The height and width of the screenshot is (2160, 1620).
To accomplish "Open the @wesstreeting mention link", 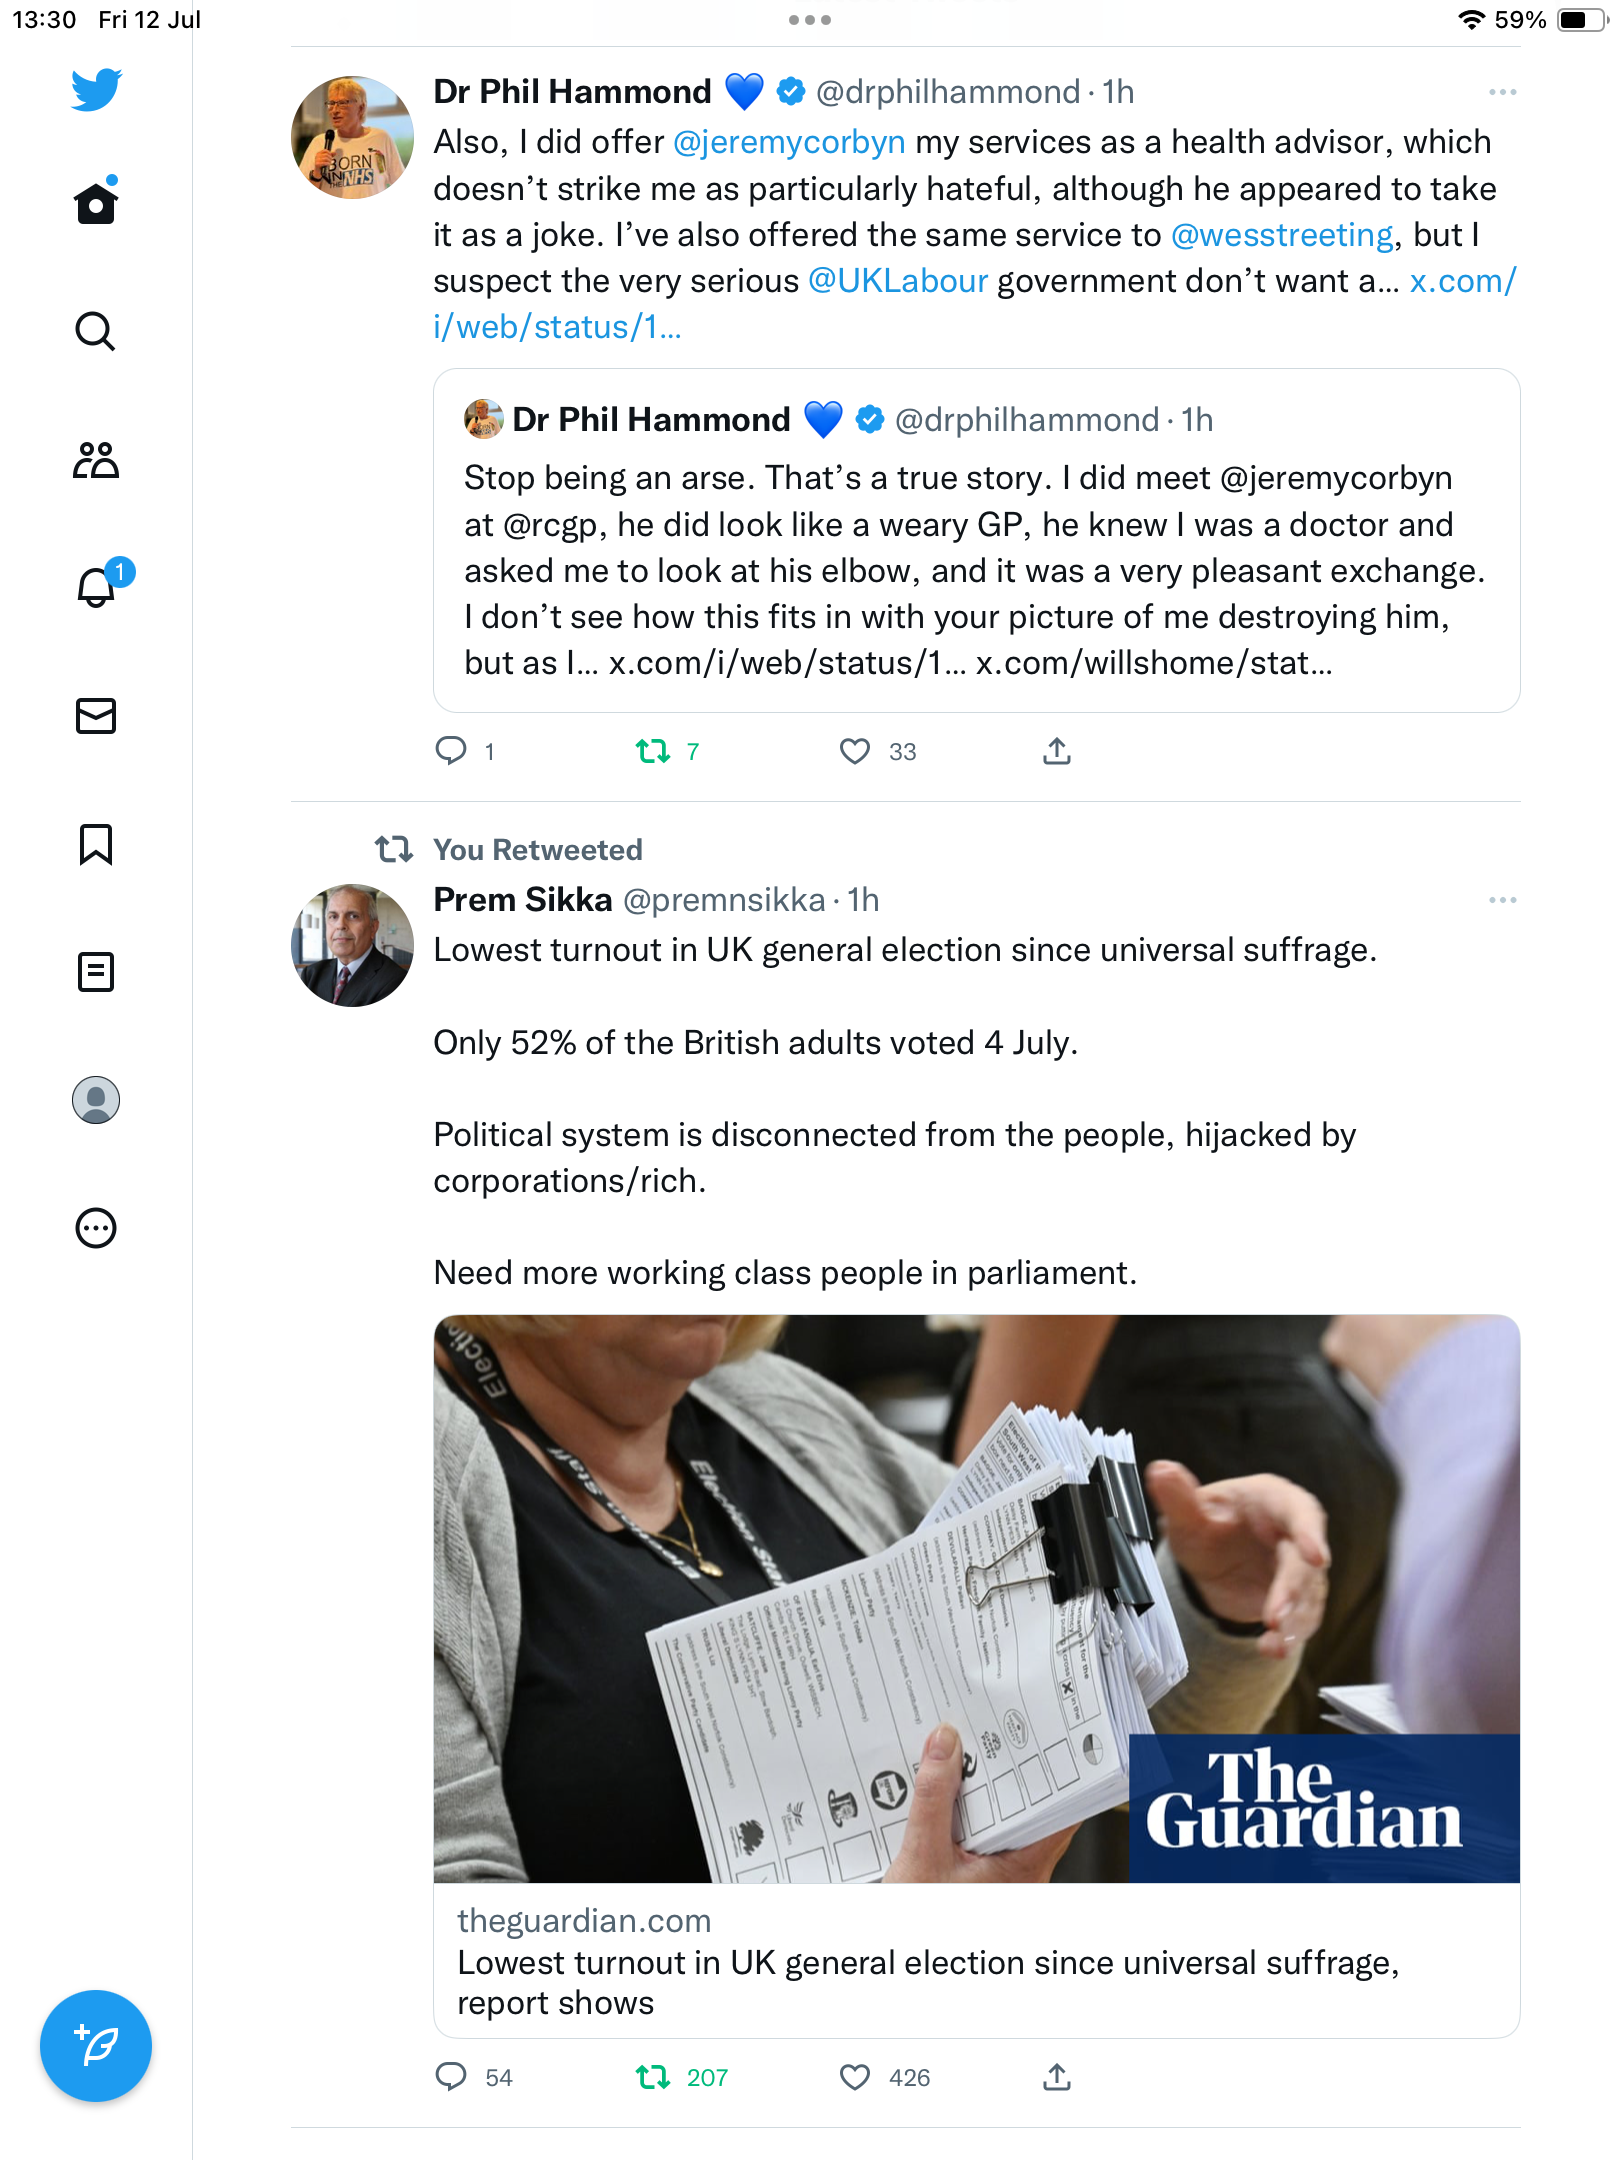I will tap(1282, 235).
